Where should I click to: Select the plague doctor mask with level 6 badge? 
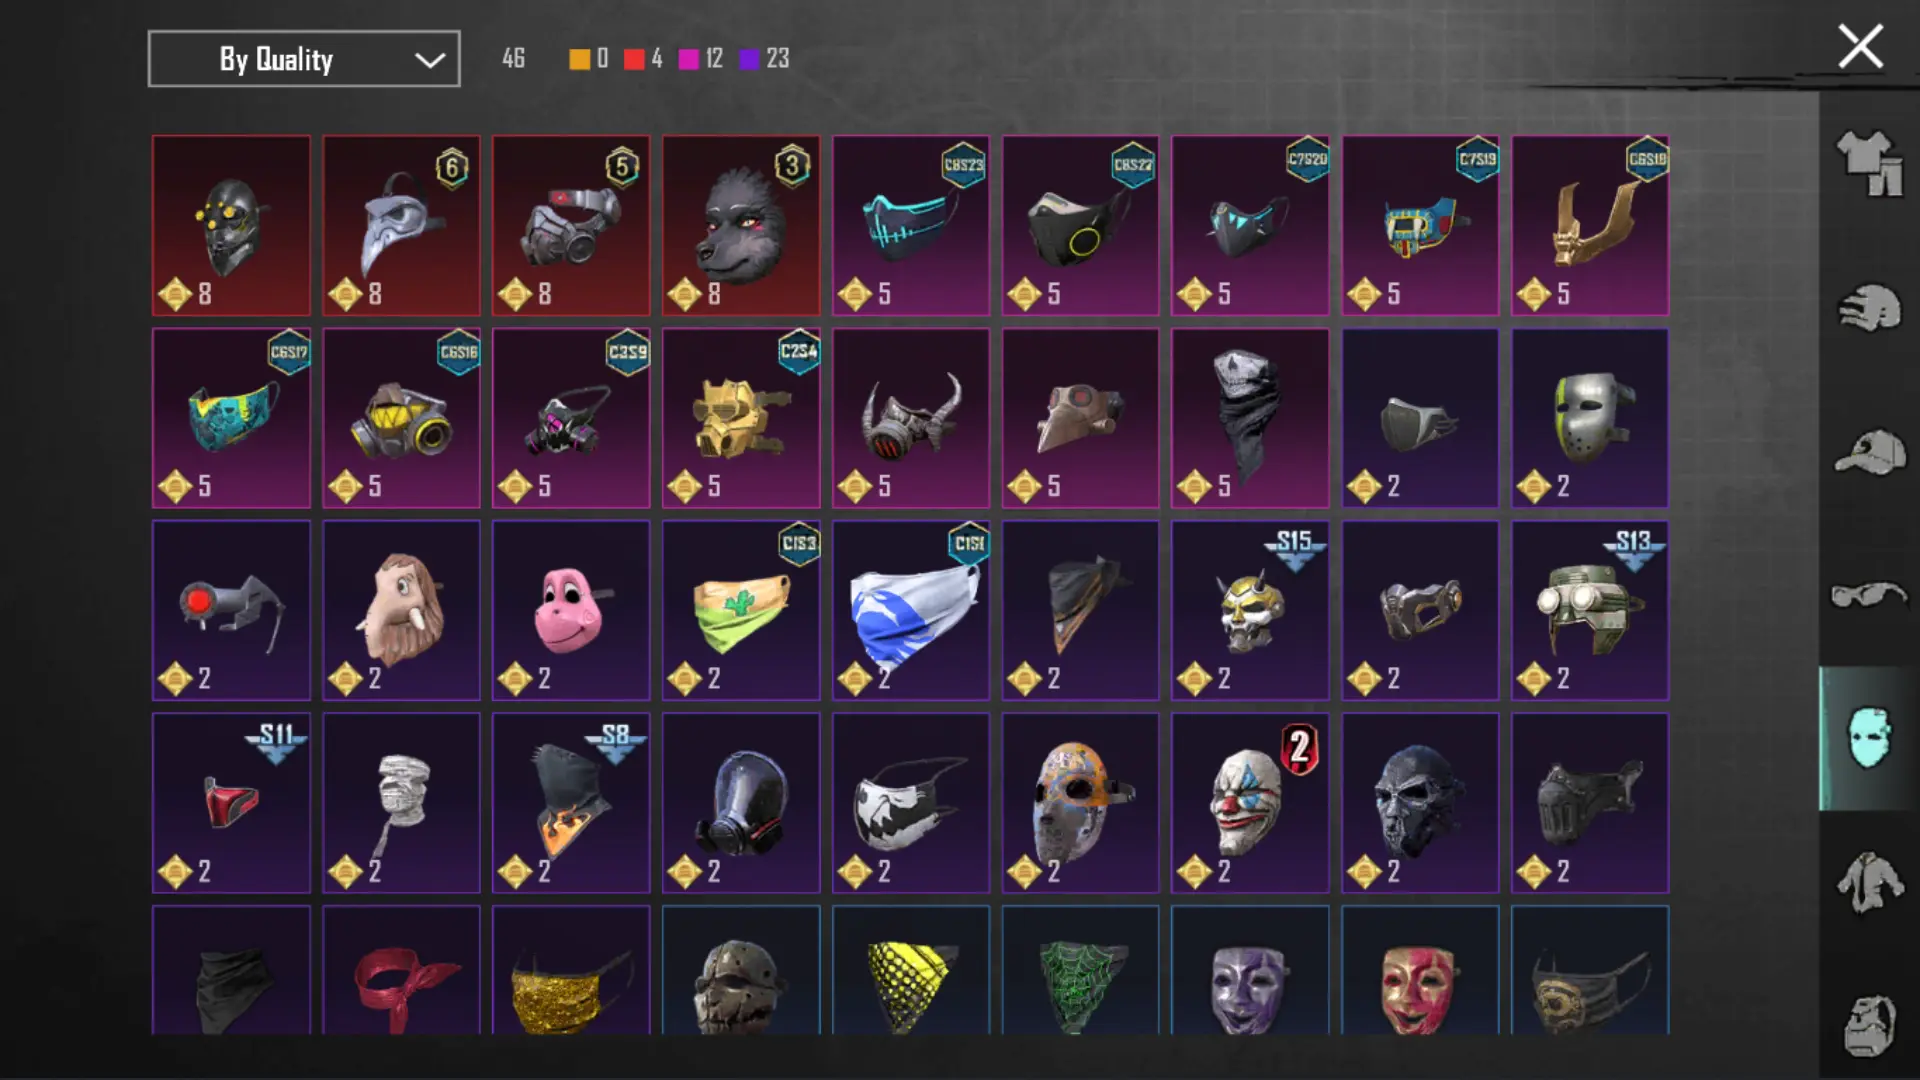[x=401, y=226]
